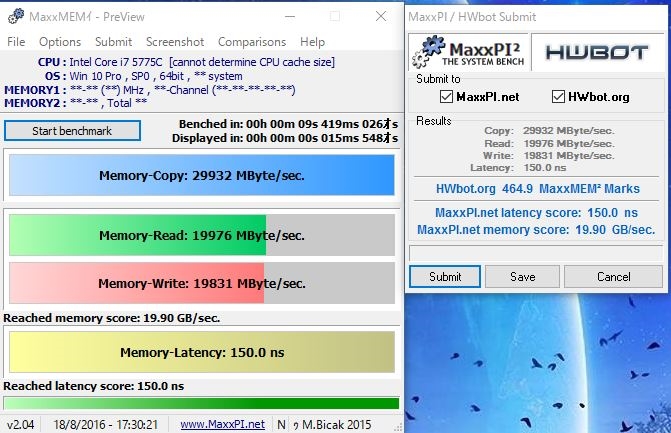Click the MaxxMEM gear icon in title bar
The height and width of the screenshot is (433, 671).
pyautogui.click(x=16, y=16)
